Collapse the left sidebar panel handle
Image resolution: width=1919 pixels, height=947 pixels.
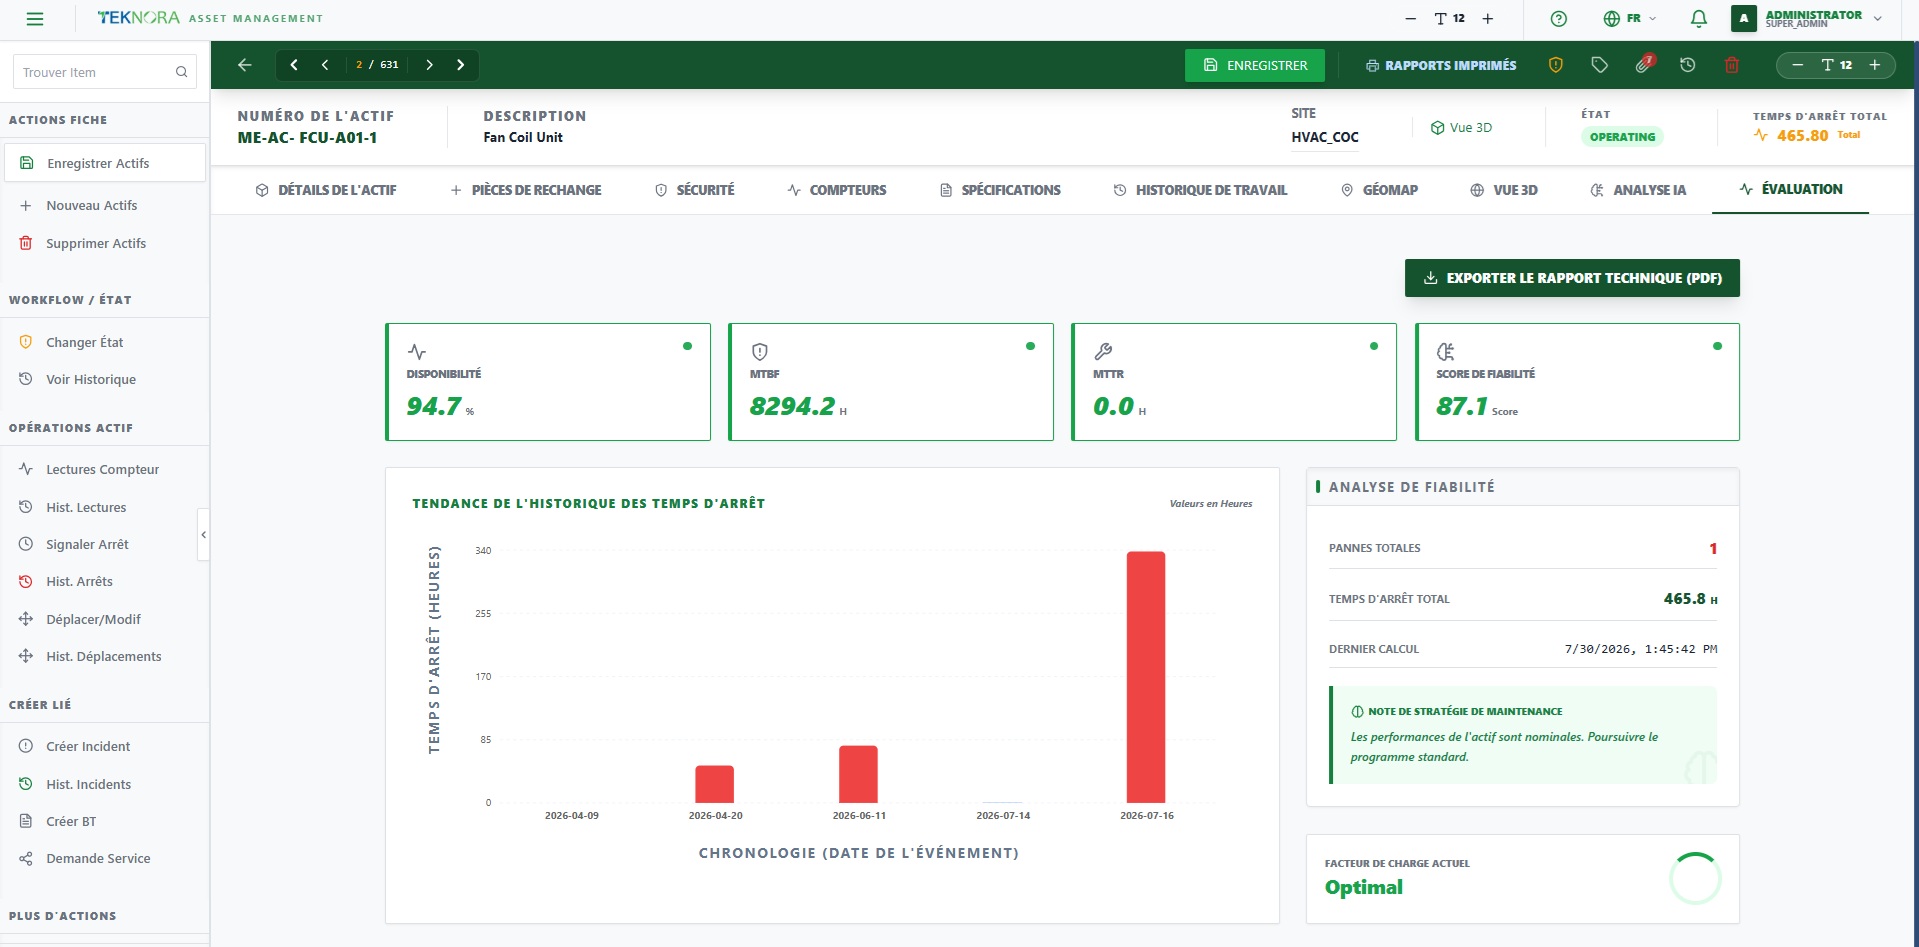click(204, 535)
